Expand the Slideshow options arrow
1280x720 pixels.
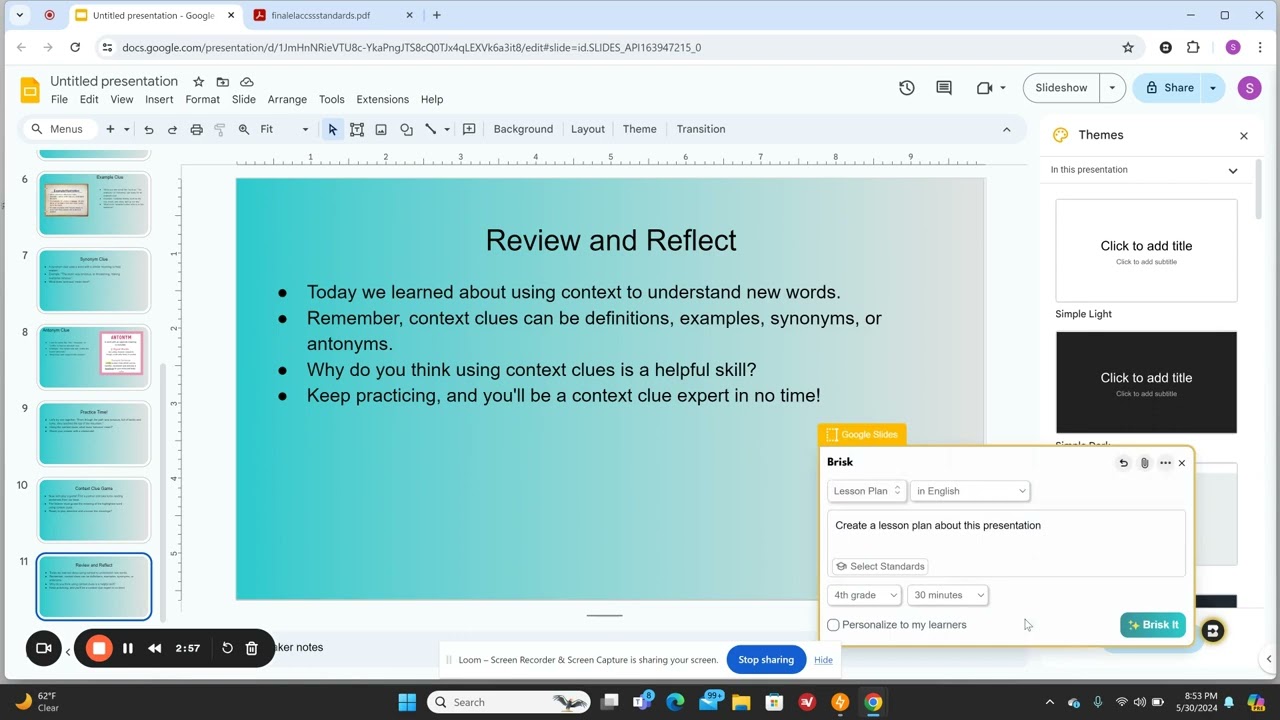1112,88
